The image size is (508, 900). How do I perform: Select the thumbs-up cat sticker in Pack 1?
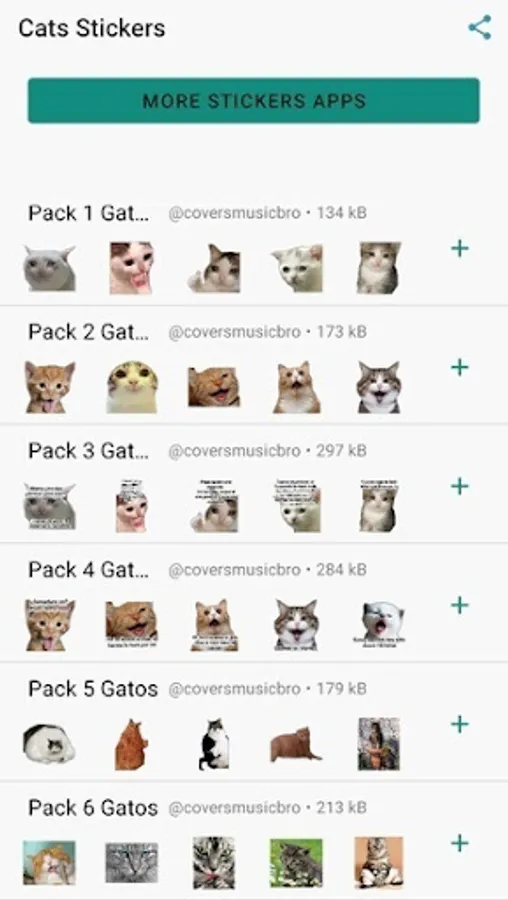pyautogui.click(x=214, y=268)
